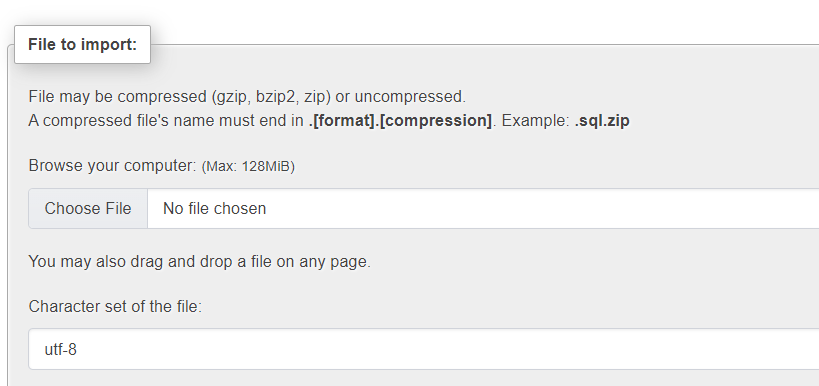Click the 'File may be compressed' sentence
Viewport: 819px width, 386px height.
[x=247, y=97]
